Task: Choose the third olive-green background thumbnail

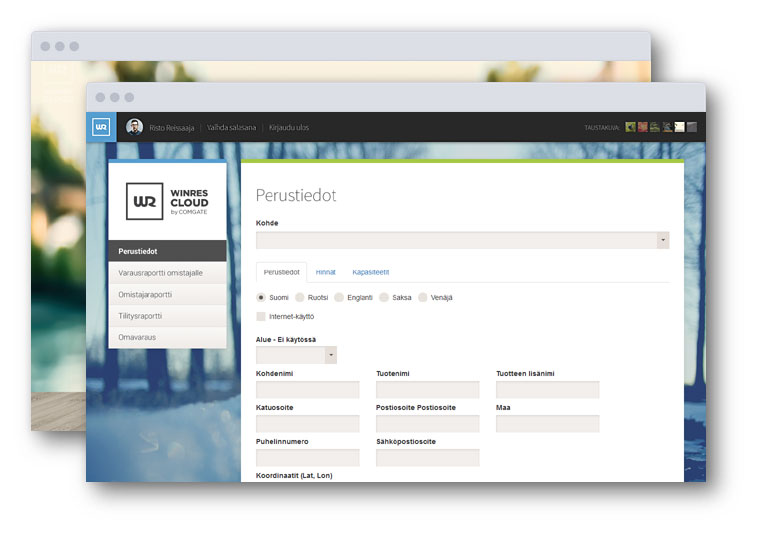Action: click(655, 127)
